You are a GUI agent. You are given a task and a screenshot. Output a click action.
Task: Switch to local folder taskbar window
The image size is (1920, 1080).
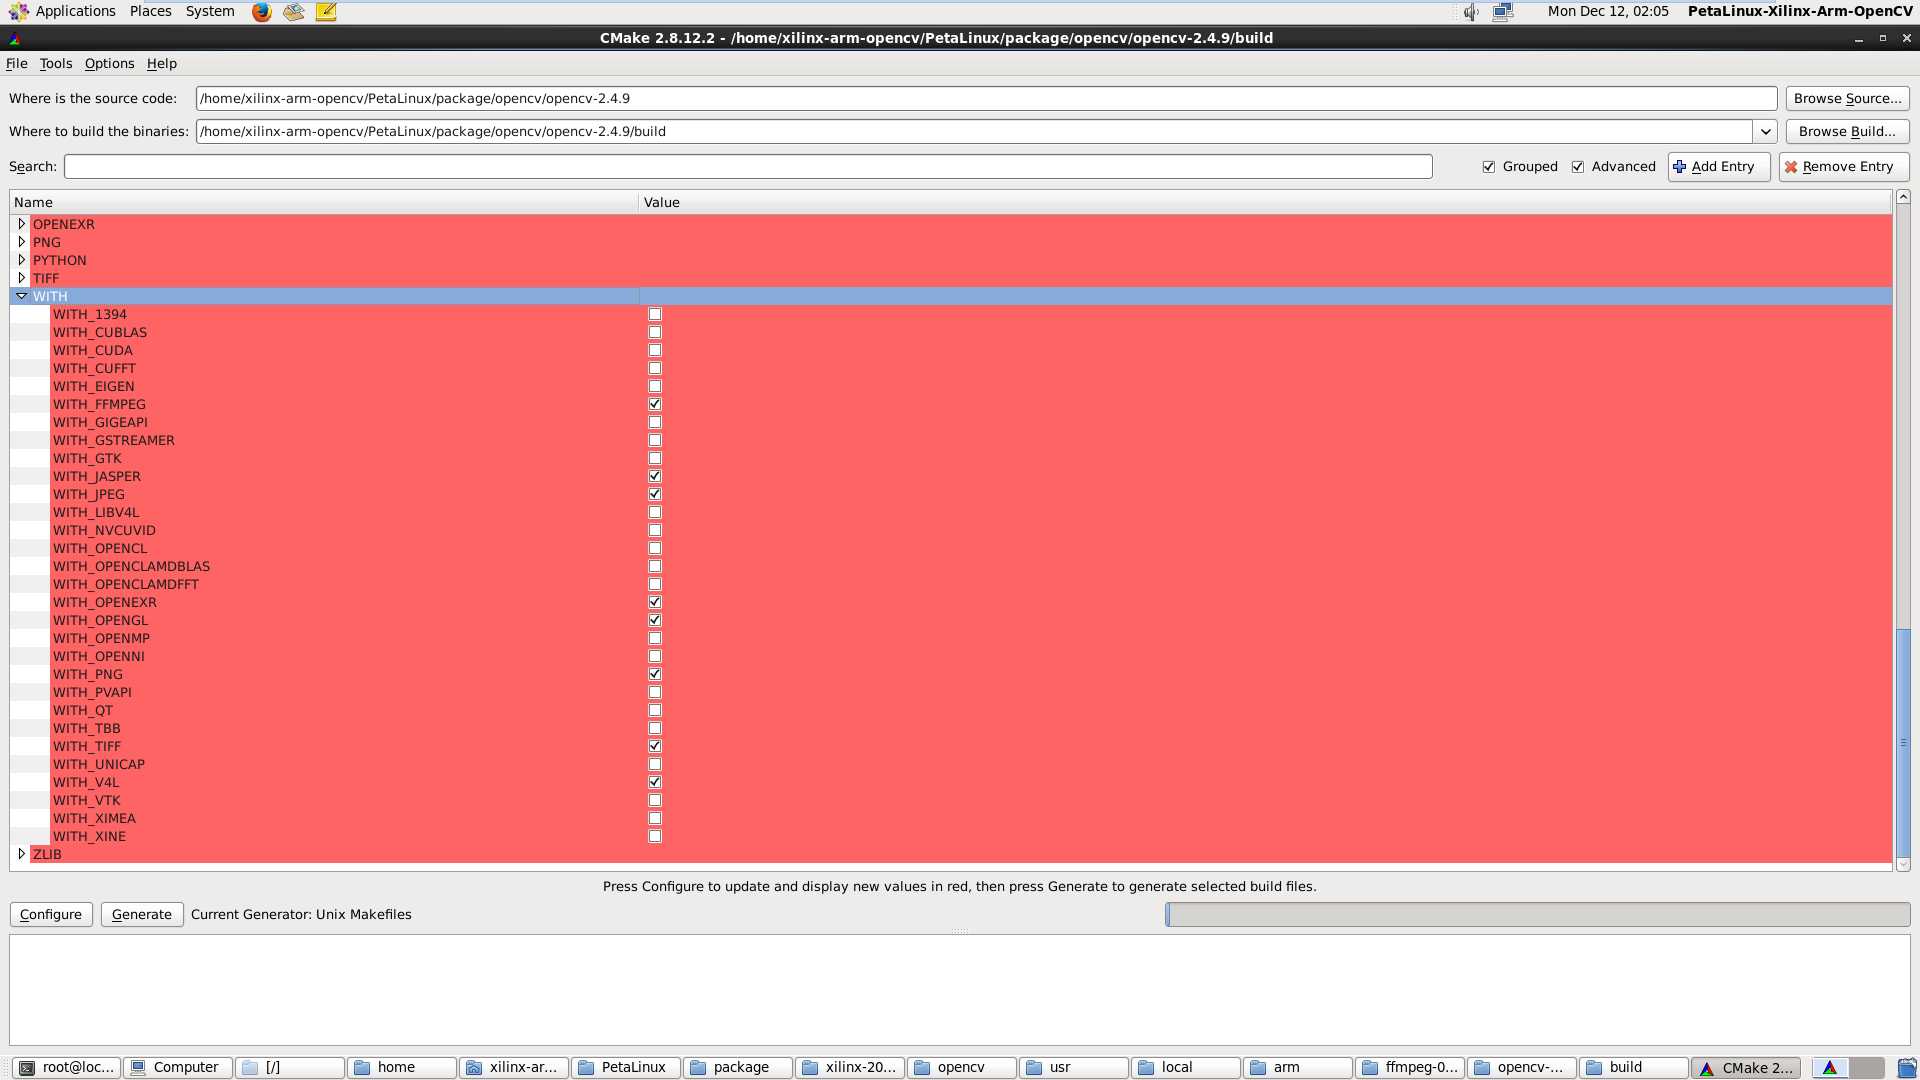(1186, 1068)
